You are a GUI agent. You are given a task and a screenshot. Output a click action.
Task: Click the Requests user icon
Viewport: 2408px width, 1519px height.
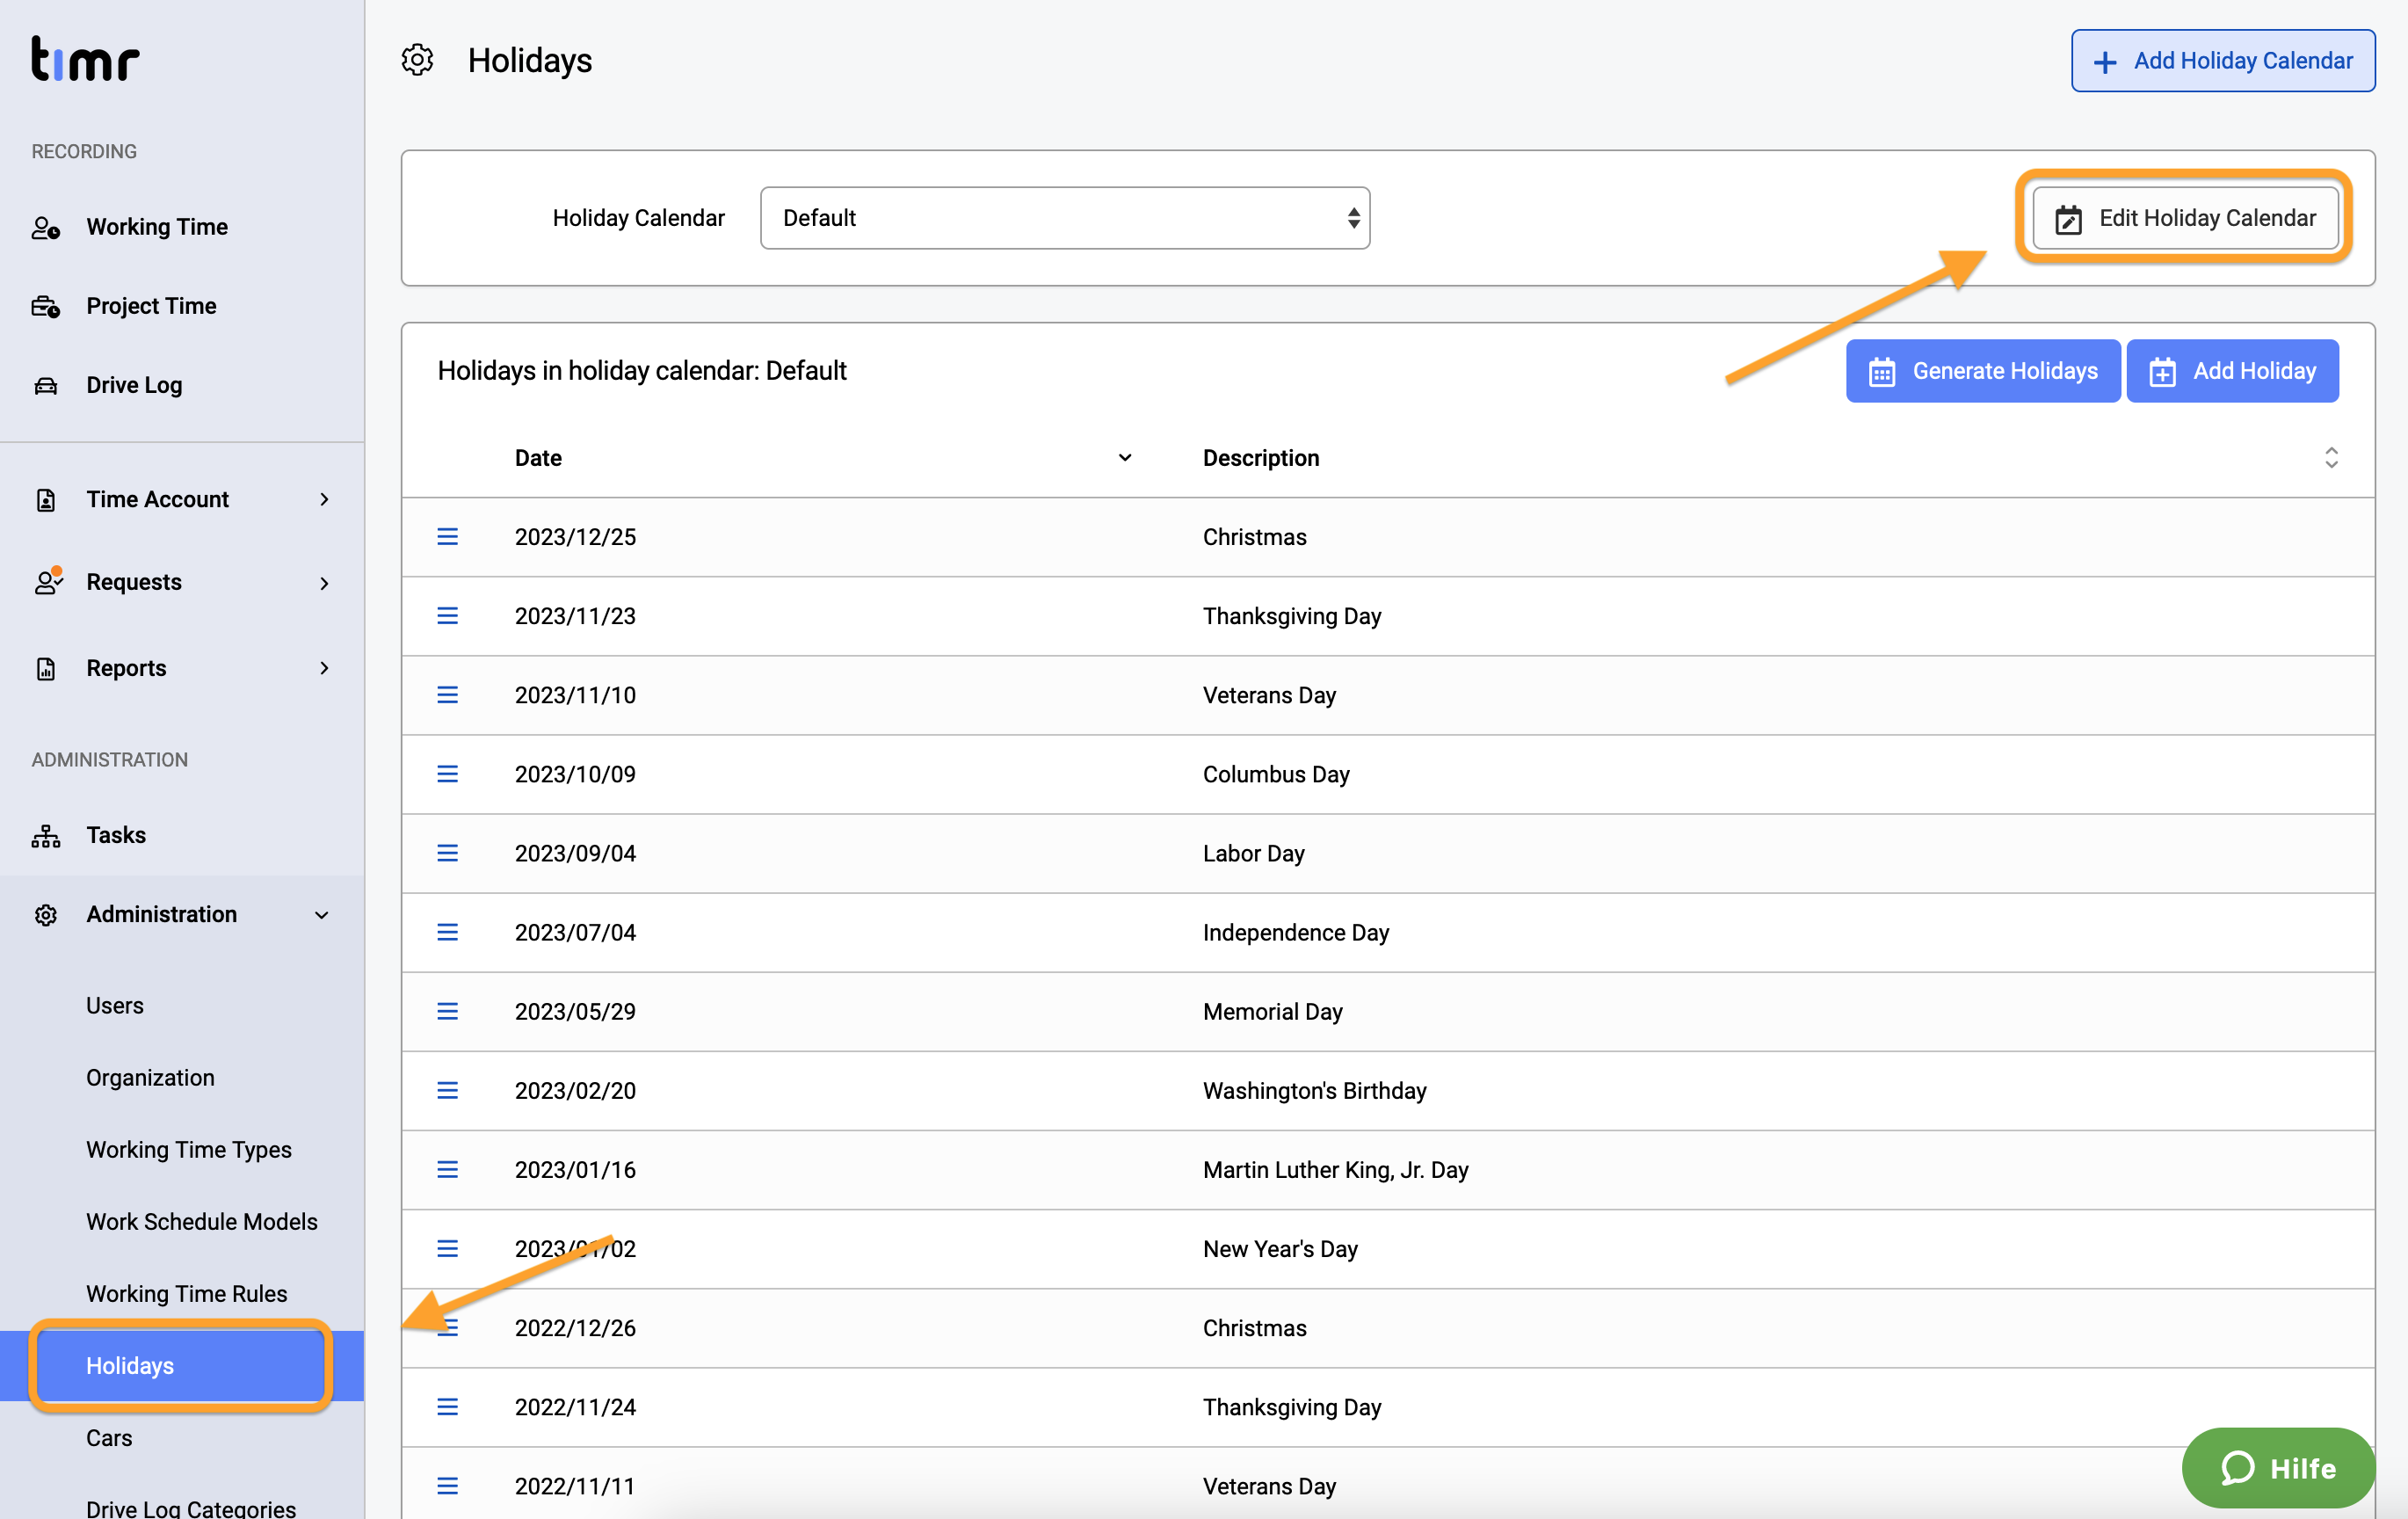48,582
